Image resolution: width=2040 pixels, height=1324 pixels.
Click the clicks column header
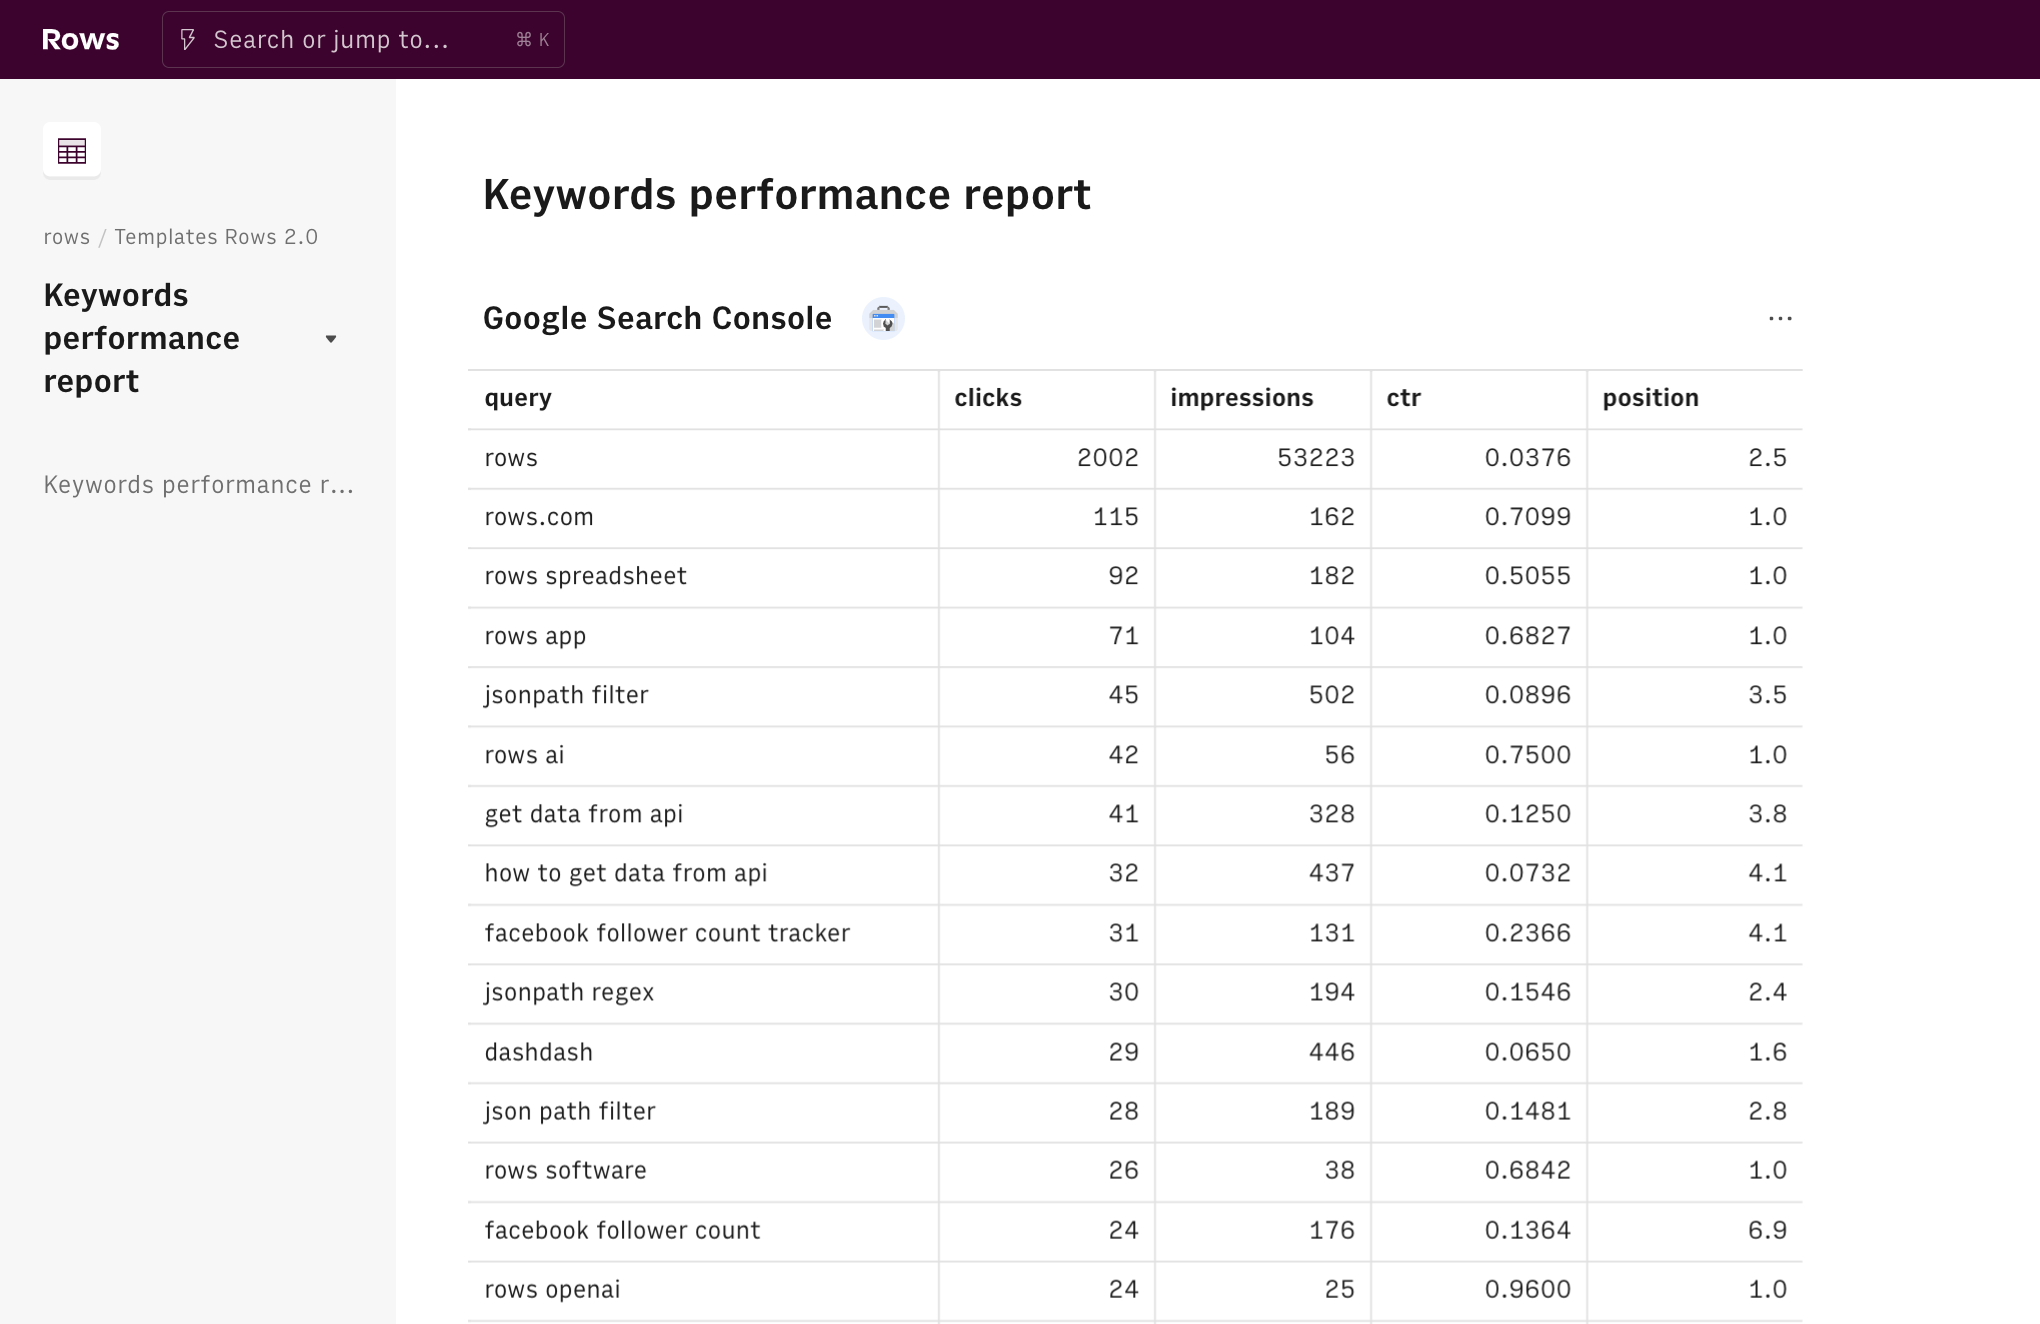coord(988,398)
